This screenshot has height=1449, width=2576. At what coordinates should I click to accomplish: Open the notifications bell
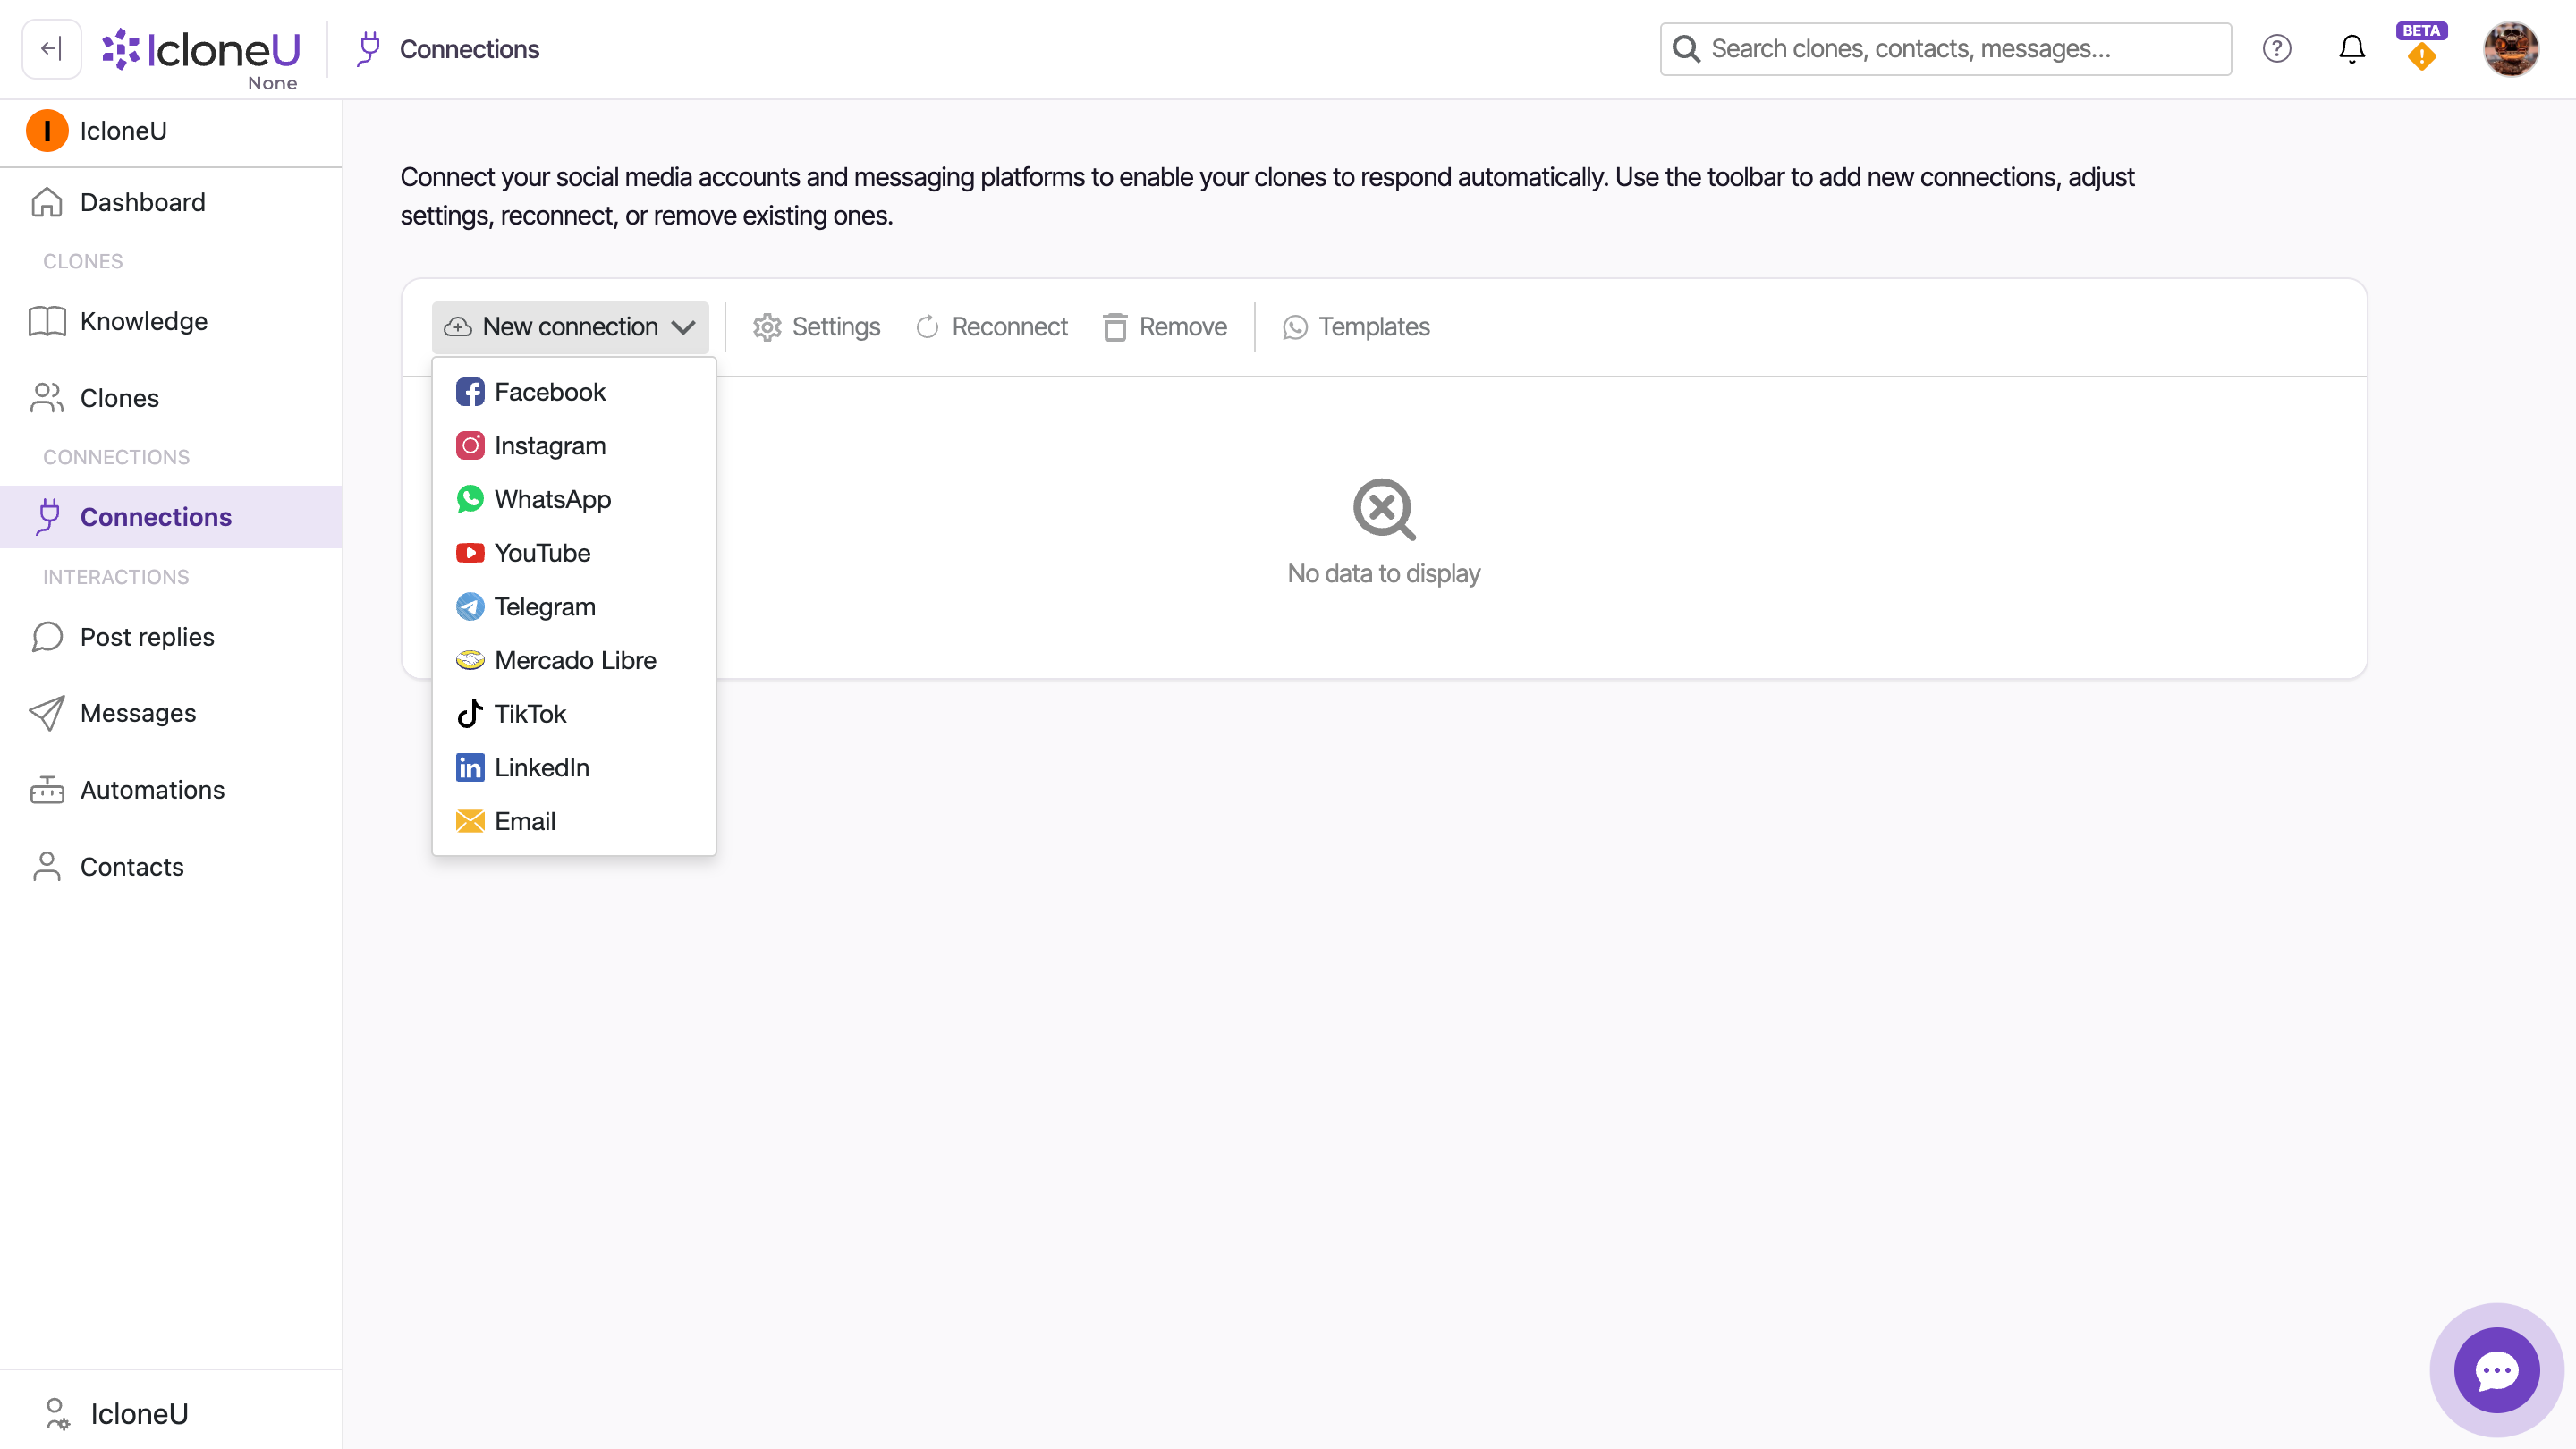(x=2352, y=49)
